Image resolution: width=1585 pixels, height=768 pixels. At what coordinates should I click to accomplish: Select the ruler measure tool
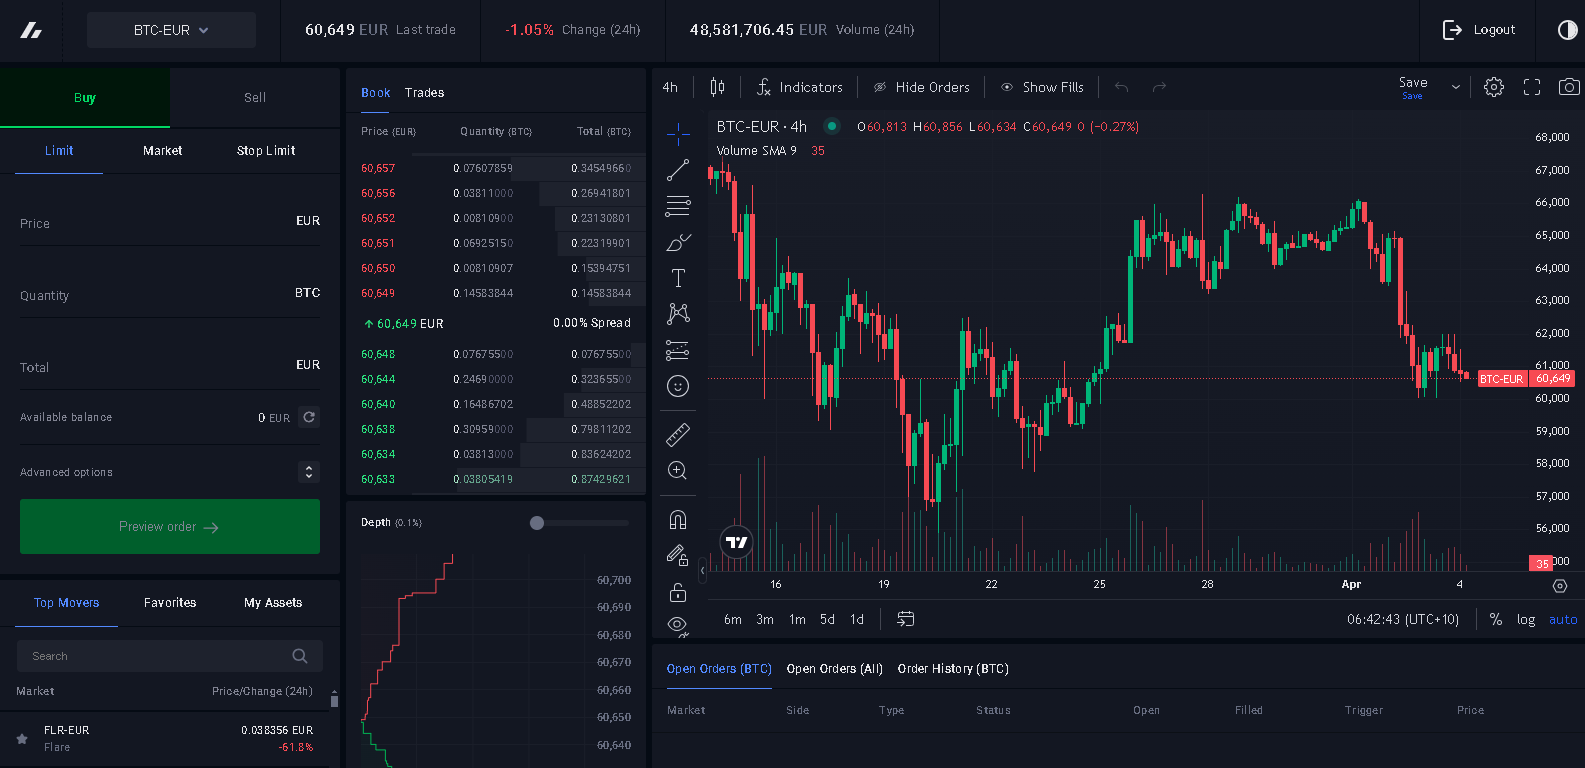point(678,434)
